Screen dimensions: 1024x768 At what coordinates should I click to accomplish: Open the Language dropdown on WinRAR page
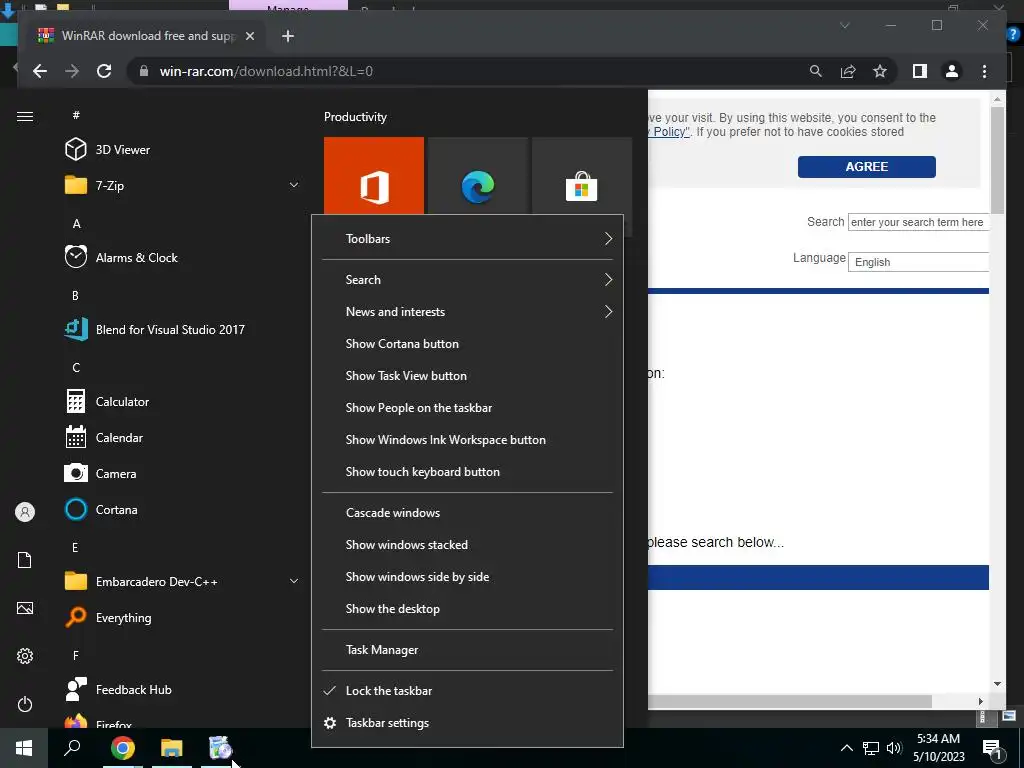[x=918, y=262]
